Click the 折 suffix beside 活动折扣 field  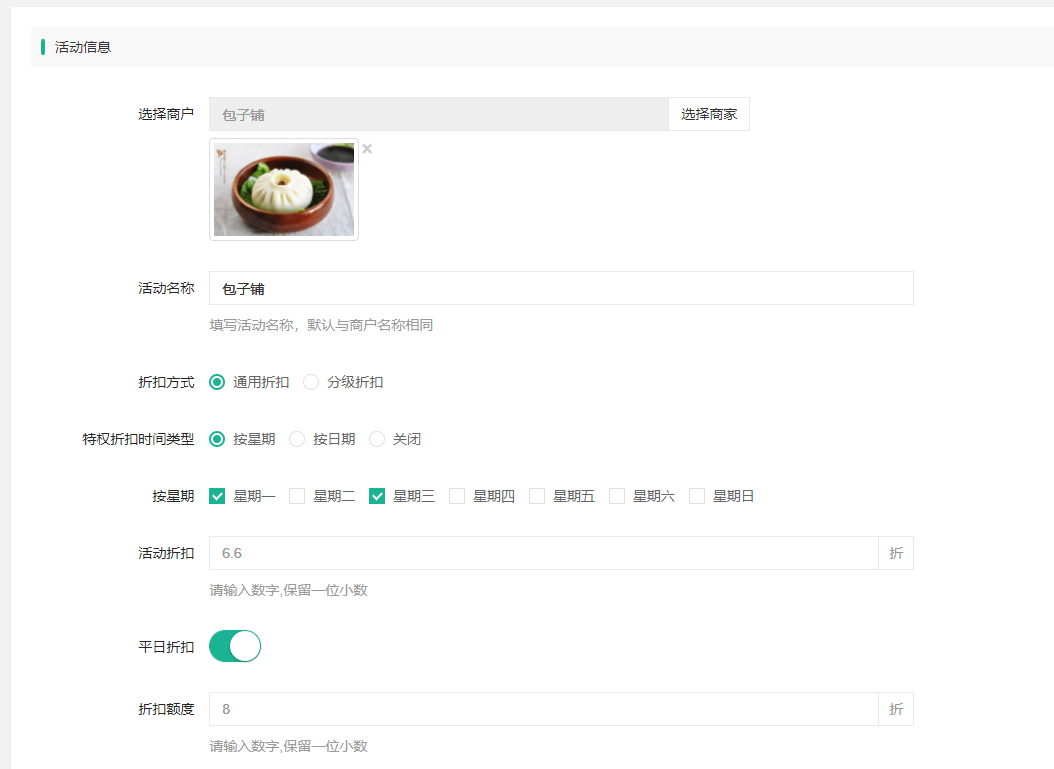tap(896, 553)
